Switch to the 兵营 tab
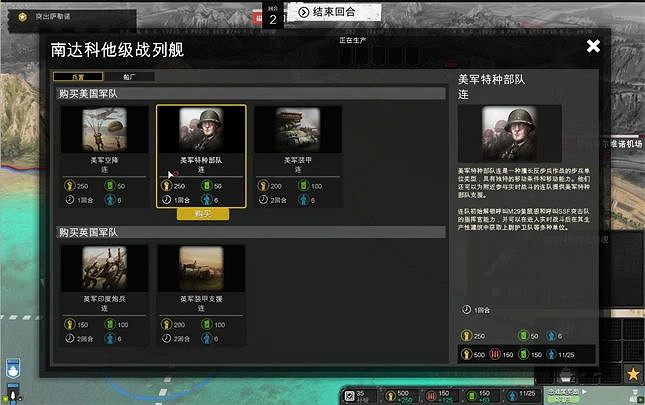Image resolution: width=645 pixels, height=405 pixels. click(x=78, y=77)
